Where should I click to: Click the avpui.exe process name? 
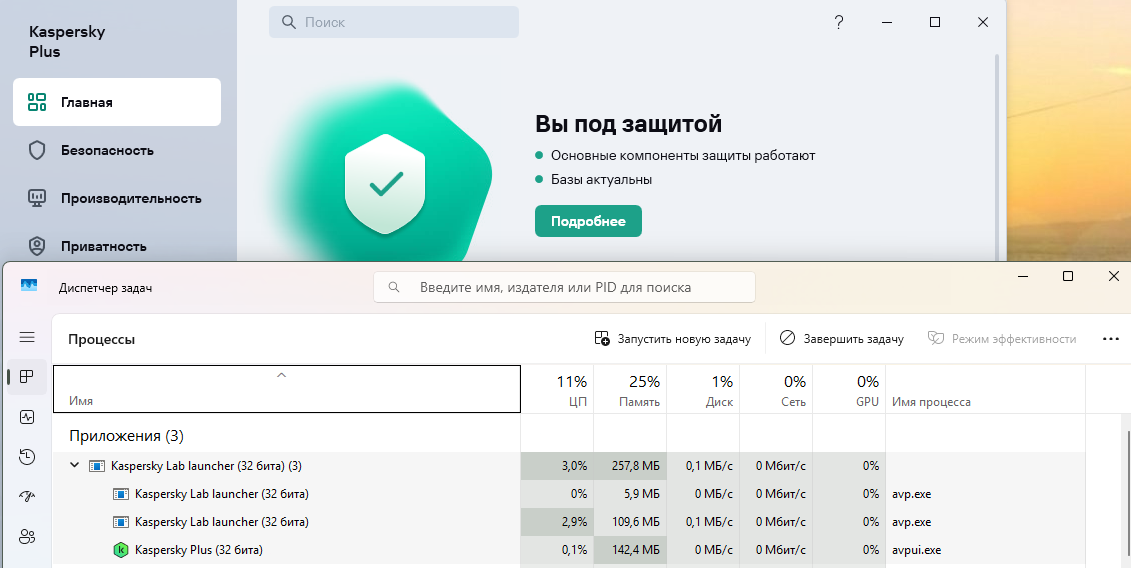[916, 550]
